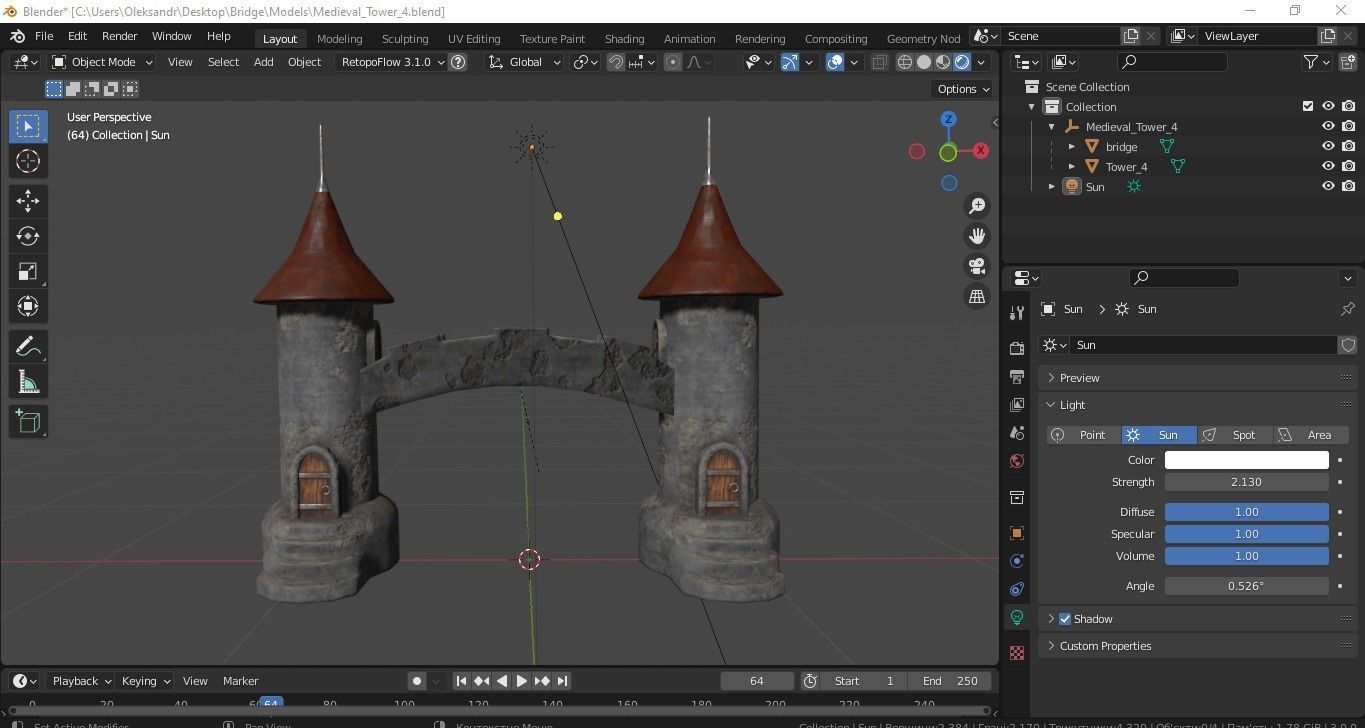Open the Object properties tab
Image resolution: width=1365 pixels, height=728 pixels.
1017,533
